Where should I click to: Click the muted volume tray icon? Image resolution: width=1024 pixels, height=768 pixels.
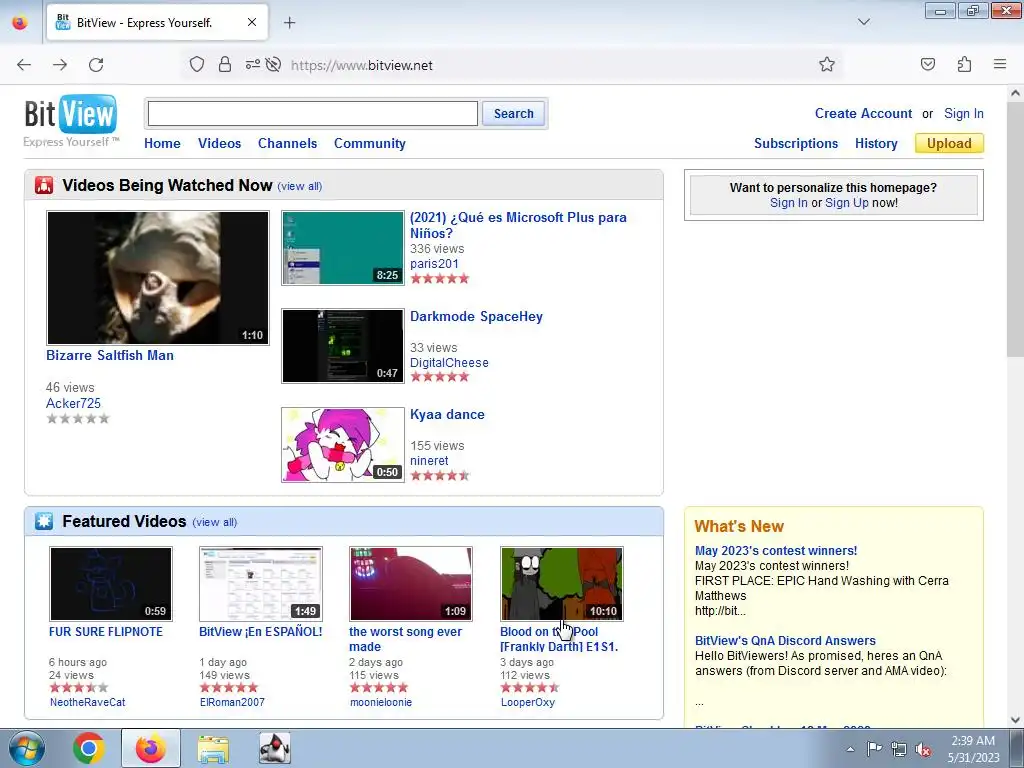pyautogui.click(x=923, y=749)
